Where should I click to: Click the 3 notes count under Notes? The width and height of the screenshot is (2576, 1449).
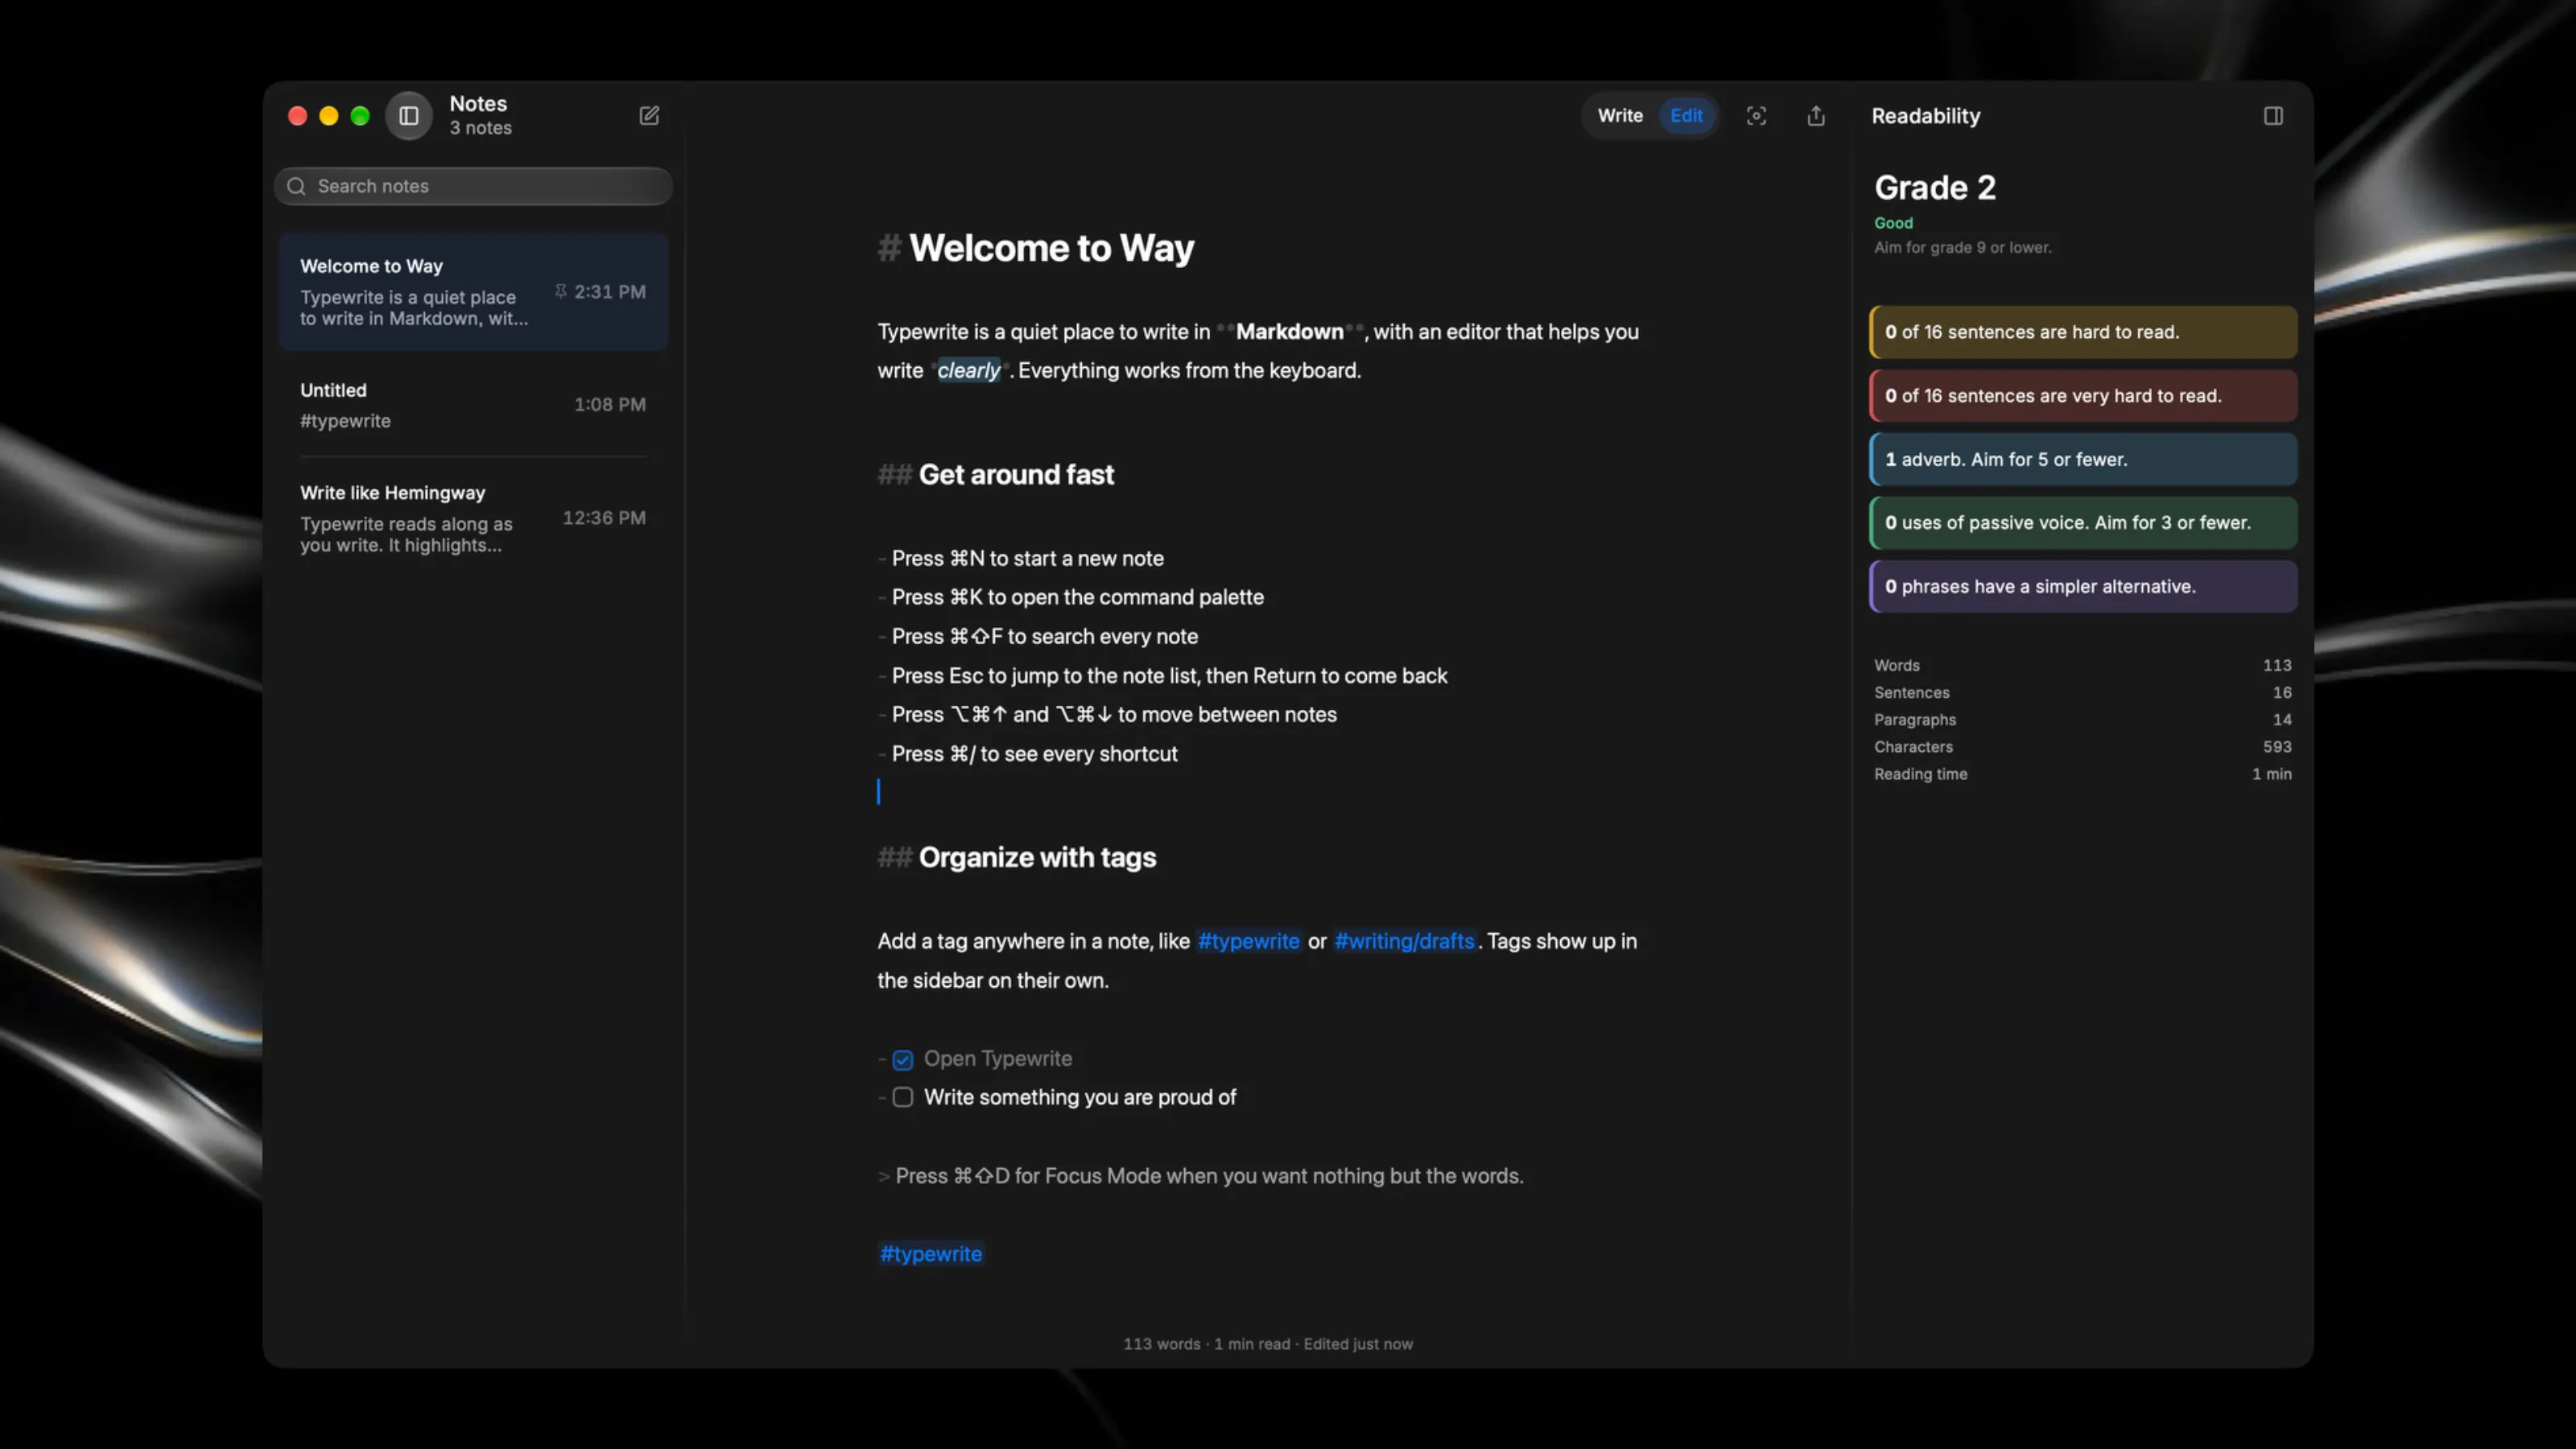[x=480, y=128]
